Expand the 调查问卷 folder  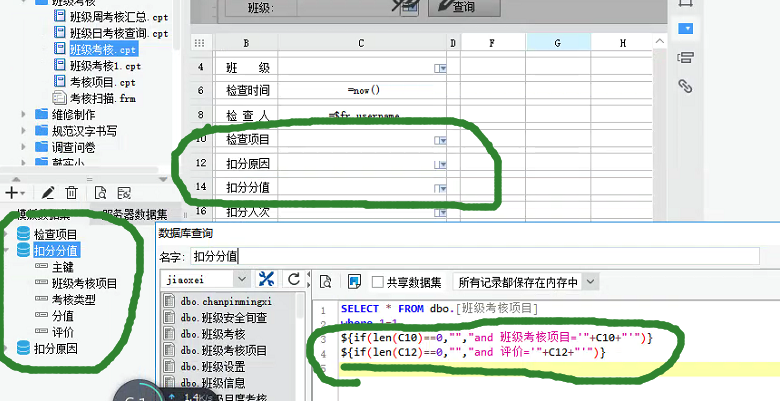tap(23, 147)
